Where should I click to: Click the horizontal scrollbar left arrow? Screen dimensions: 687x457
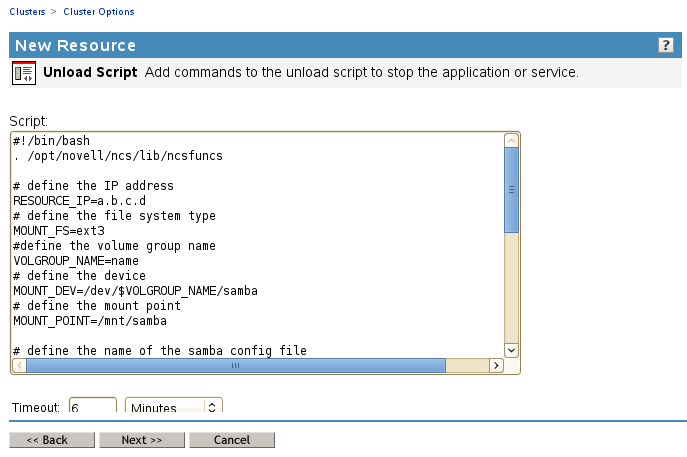point(18,366)
